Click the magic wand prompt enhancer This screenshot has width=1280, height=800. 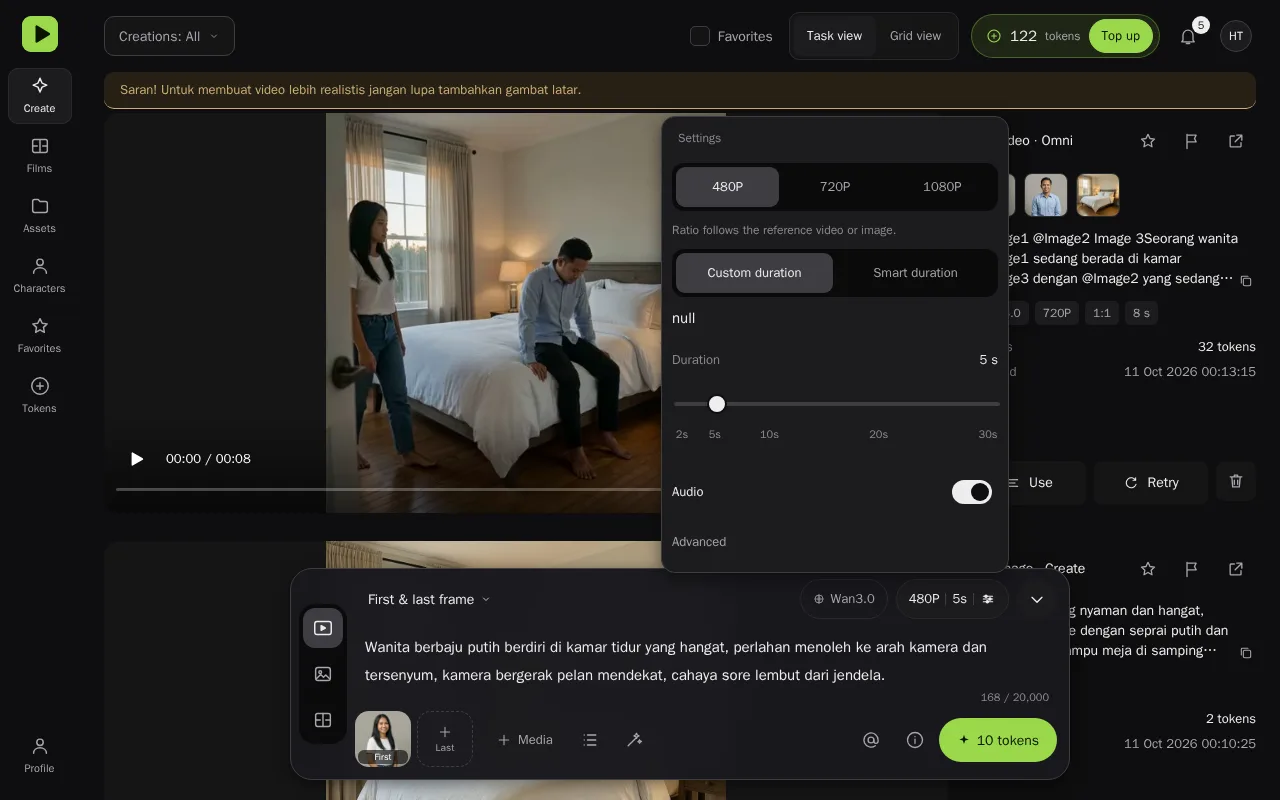coord(634,740)
